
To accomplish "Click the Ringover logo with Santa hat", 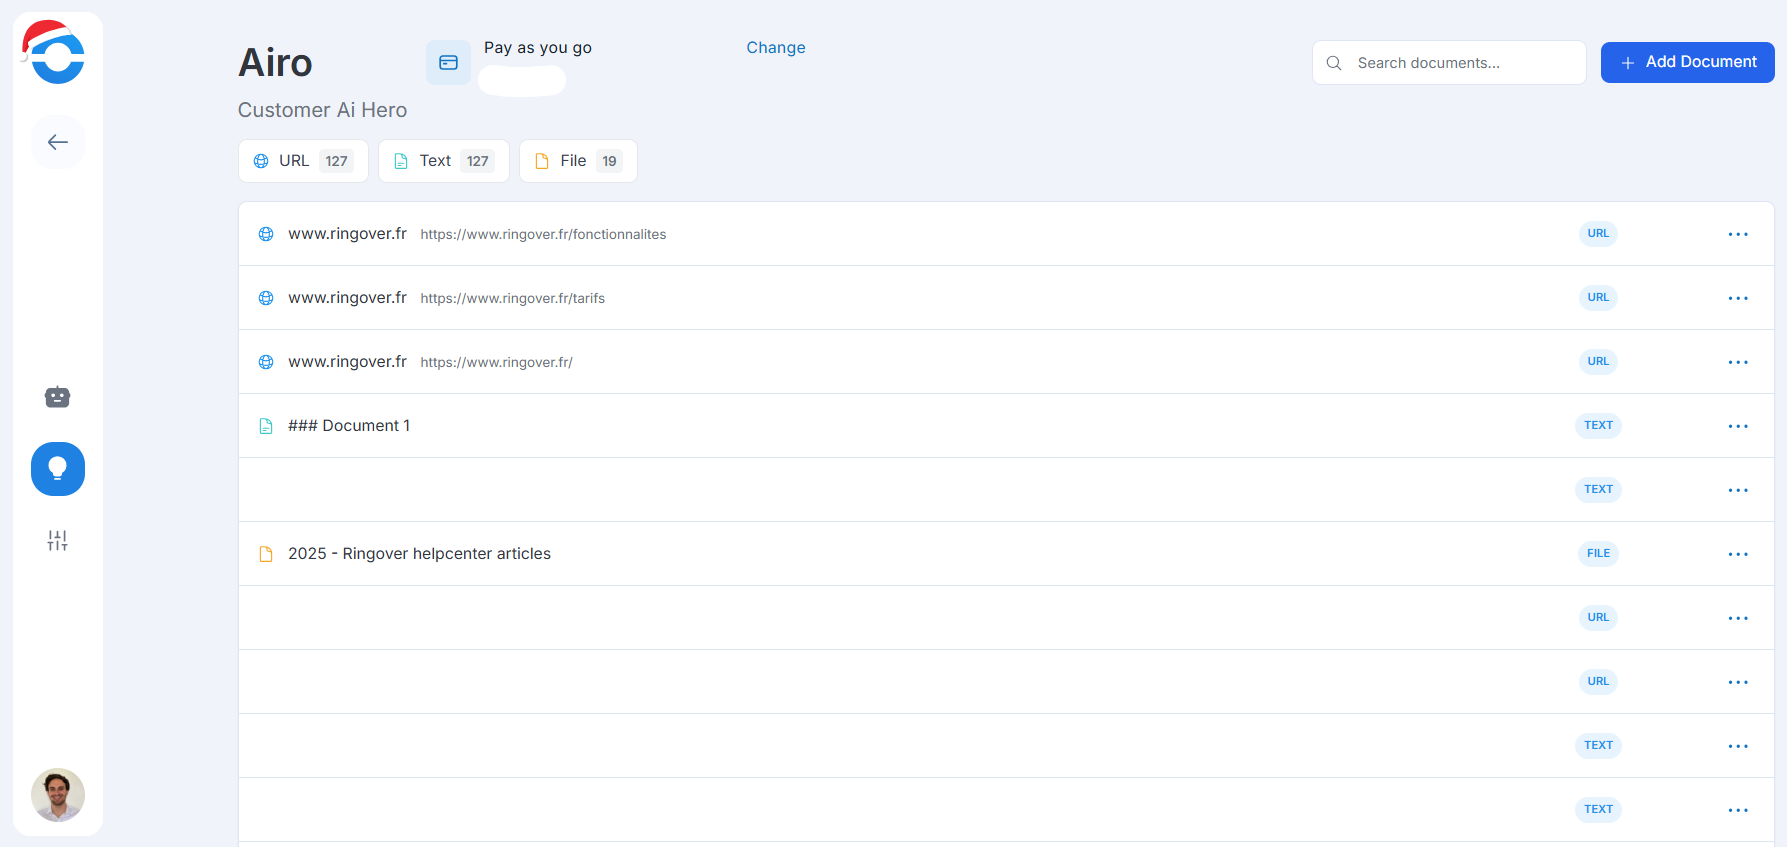I will tap(56, 53).
